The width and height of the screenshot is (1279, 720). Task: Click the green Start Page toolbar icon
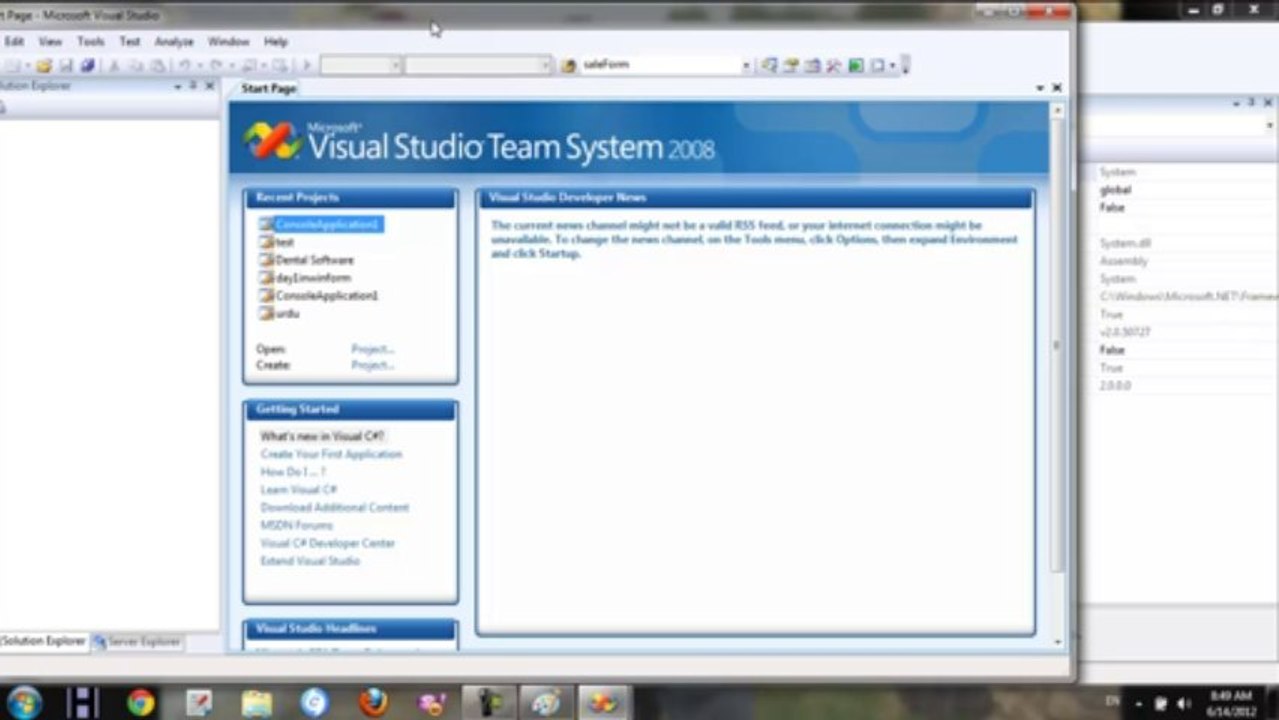coord(856,66)
